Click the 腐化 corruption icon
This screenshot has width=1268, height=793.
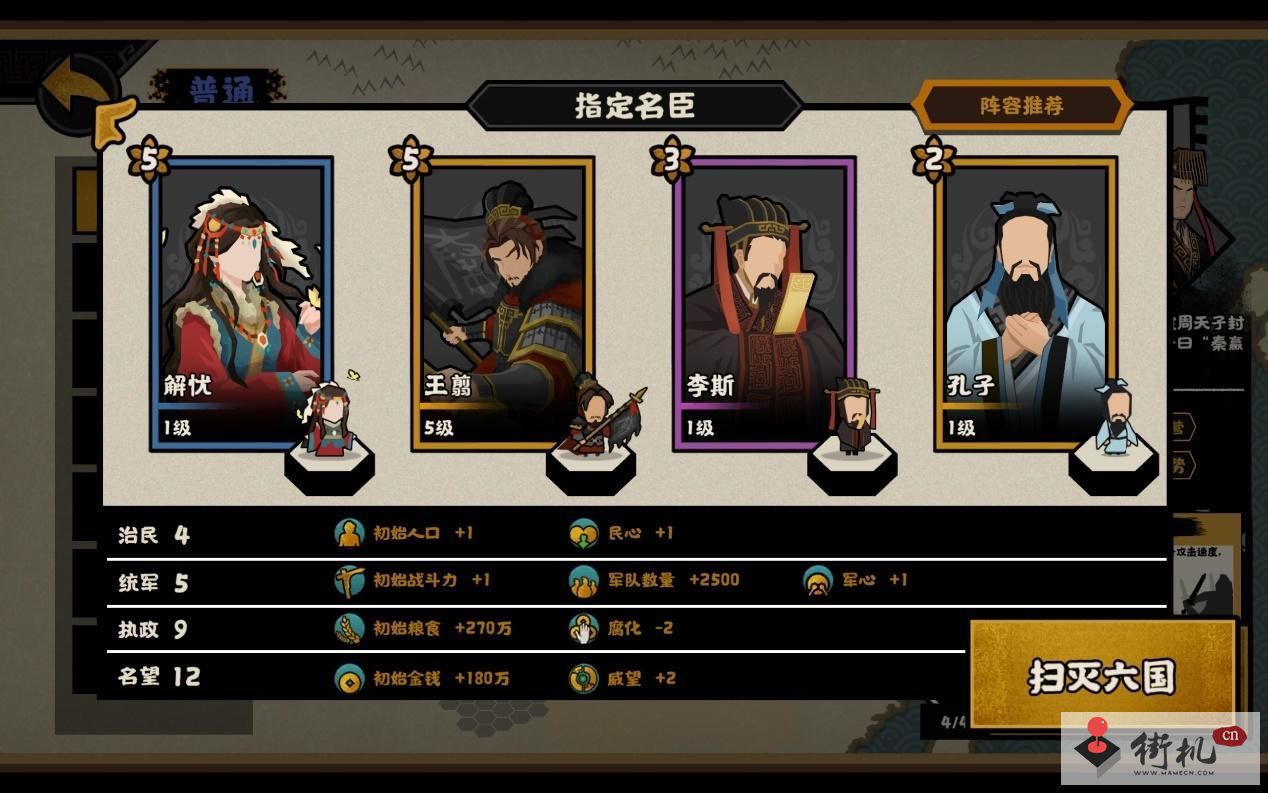click(x=583, y=628)
